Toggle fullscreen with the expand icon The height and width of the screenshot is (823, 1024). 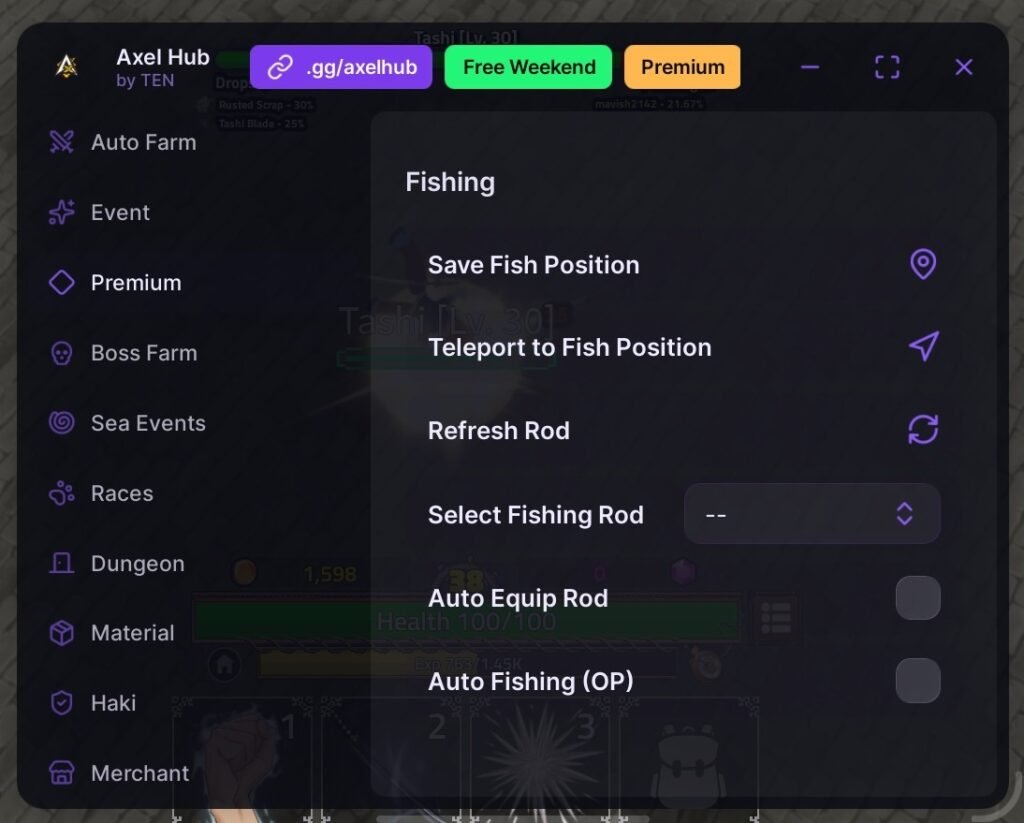[886, 67]
